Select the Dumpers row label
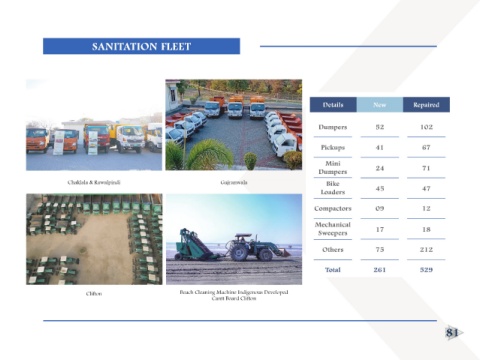Viewport: 480px width, 360px height. click(x=333, y=127)
